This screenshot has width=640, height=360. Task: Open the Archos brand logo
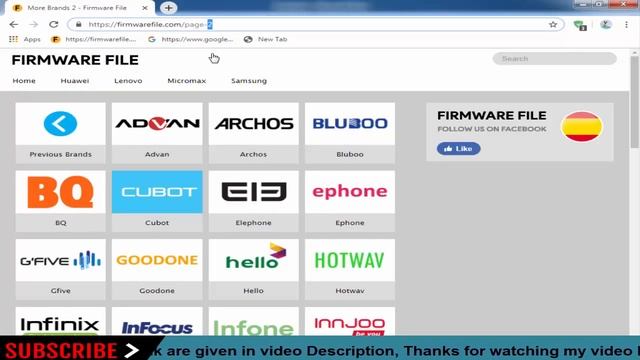tap(253, 124)
